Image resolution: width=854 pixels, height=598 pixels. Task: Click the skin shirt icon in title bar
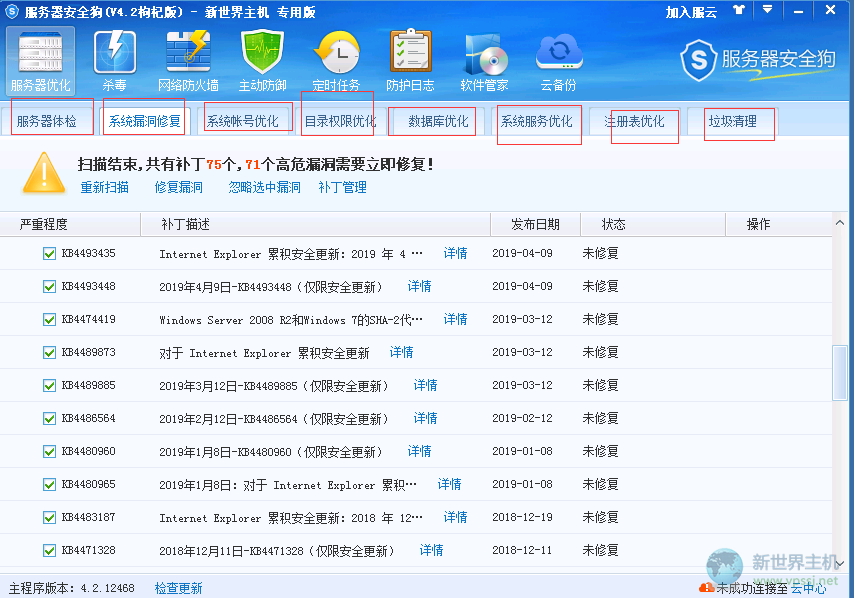pos(739,10)
